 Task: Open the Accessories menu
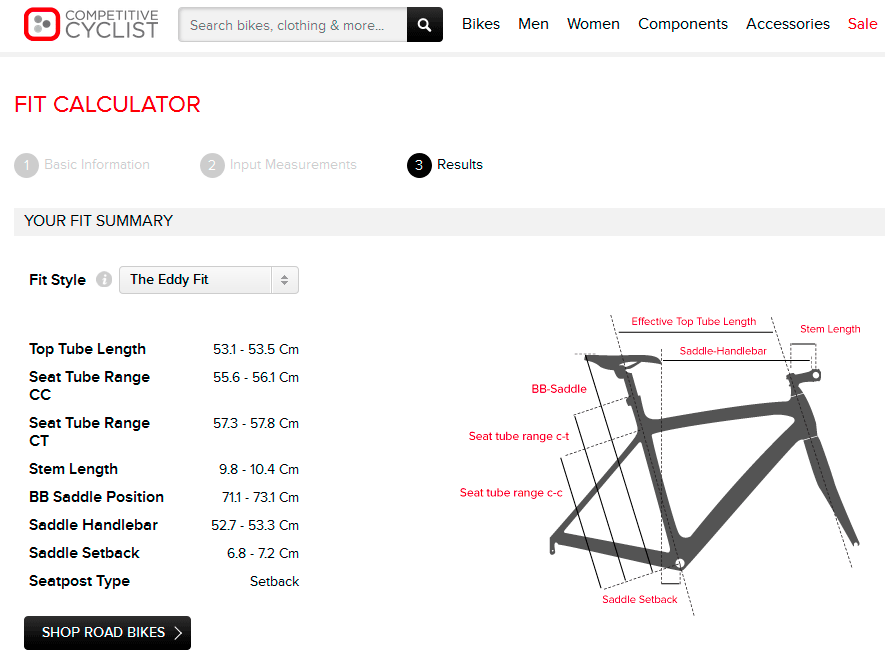point(787,24)
